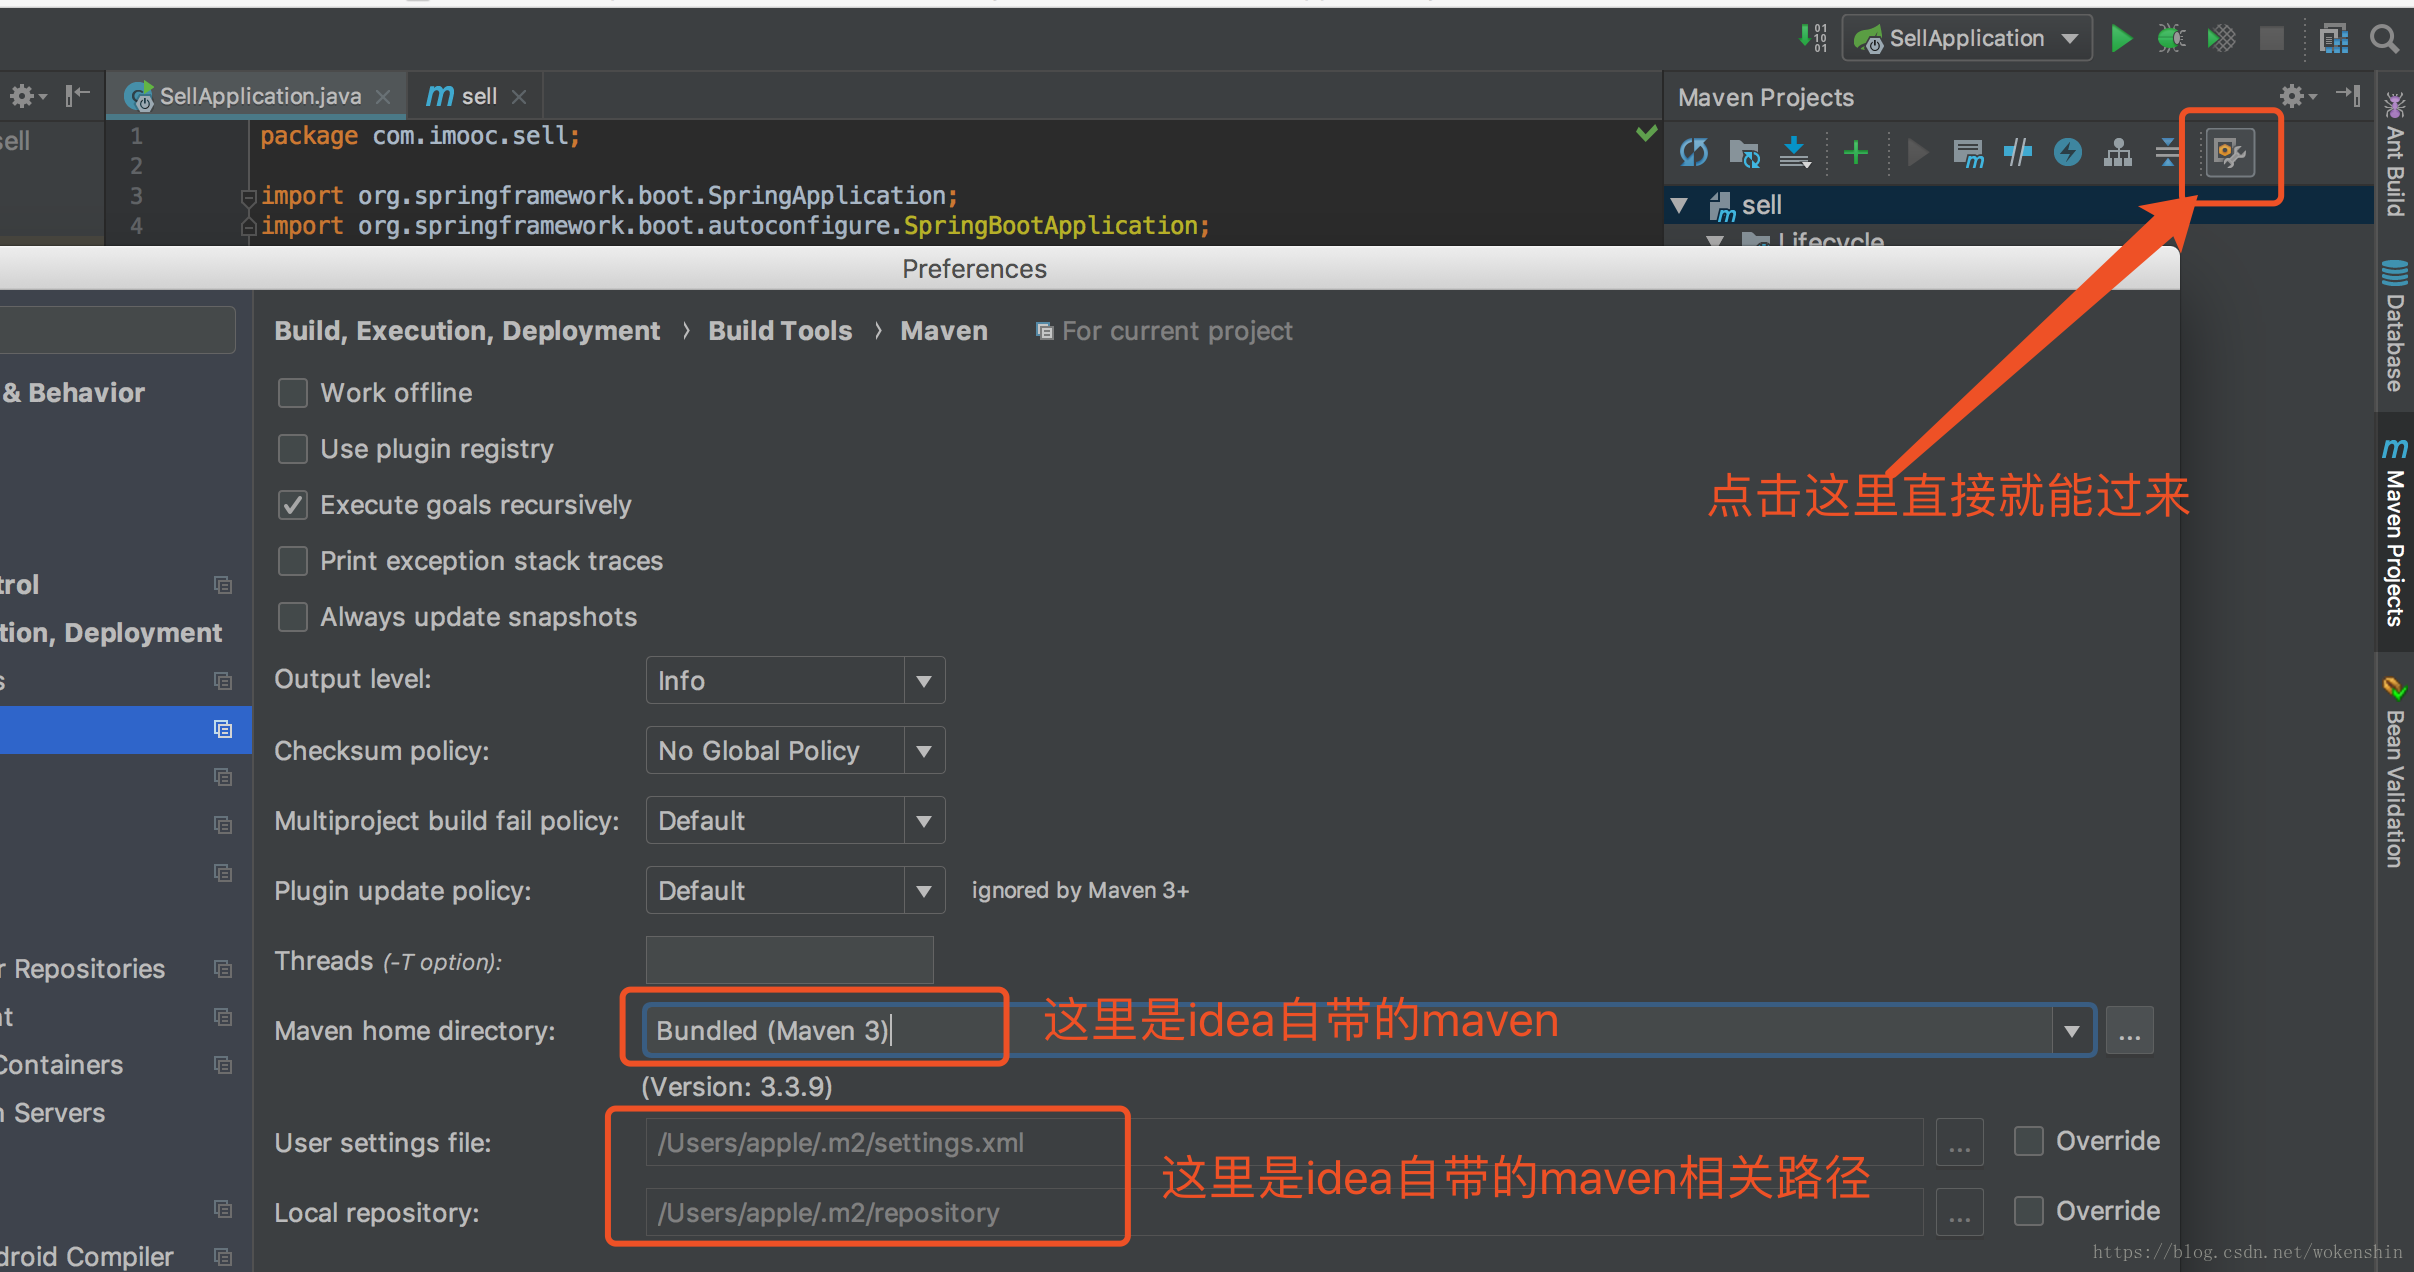Click the Make Project build icon
This screenshot has height=1272, width=2414.
pyautogui.click(x=1813, y=38)
